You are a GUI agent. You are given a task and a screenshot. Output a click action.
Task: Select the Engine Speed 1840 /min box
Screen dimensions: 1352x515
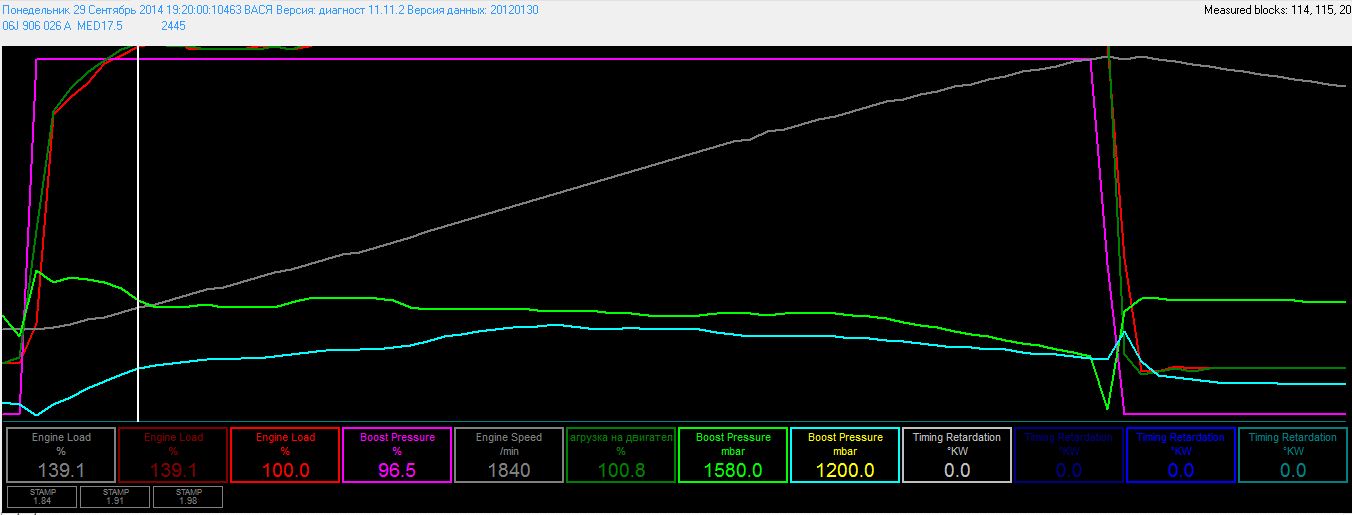pos(509,455)
